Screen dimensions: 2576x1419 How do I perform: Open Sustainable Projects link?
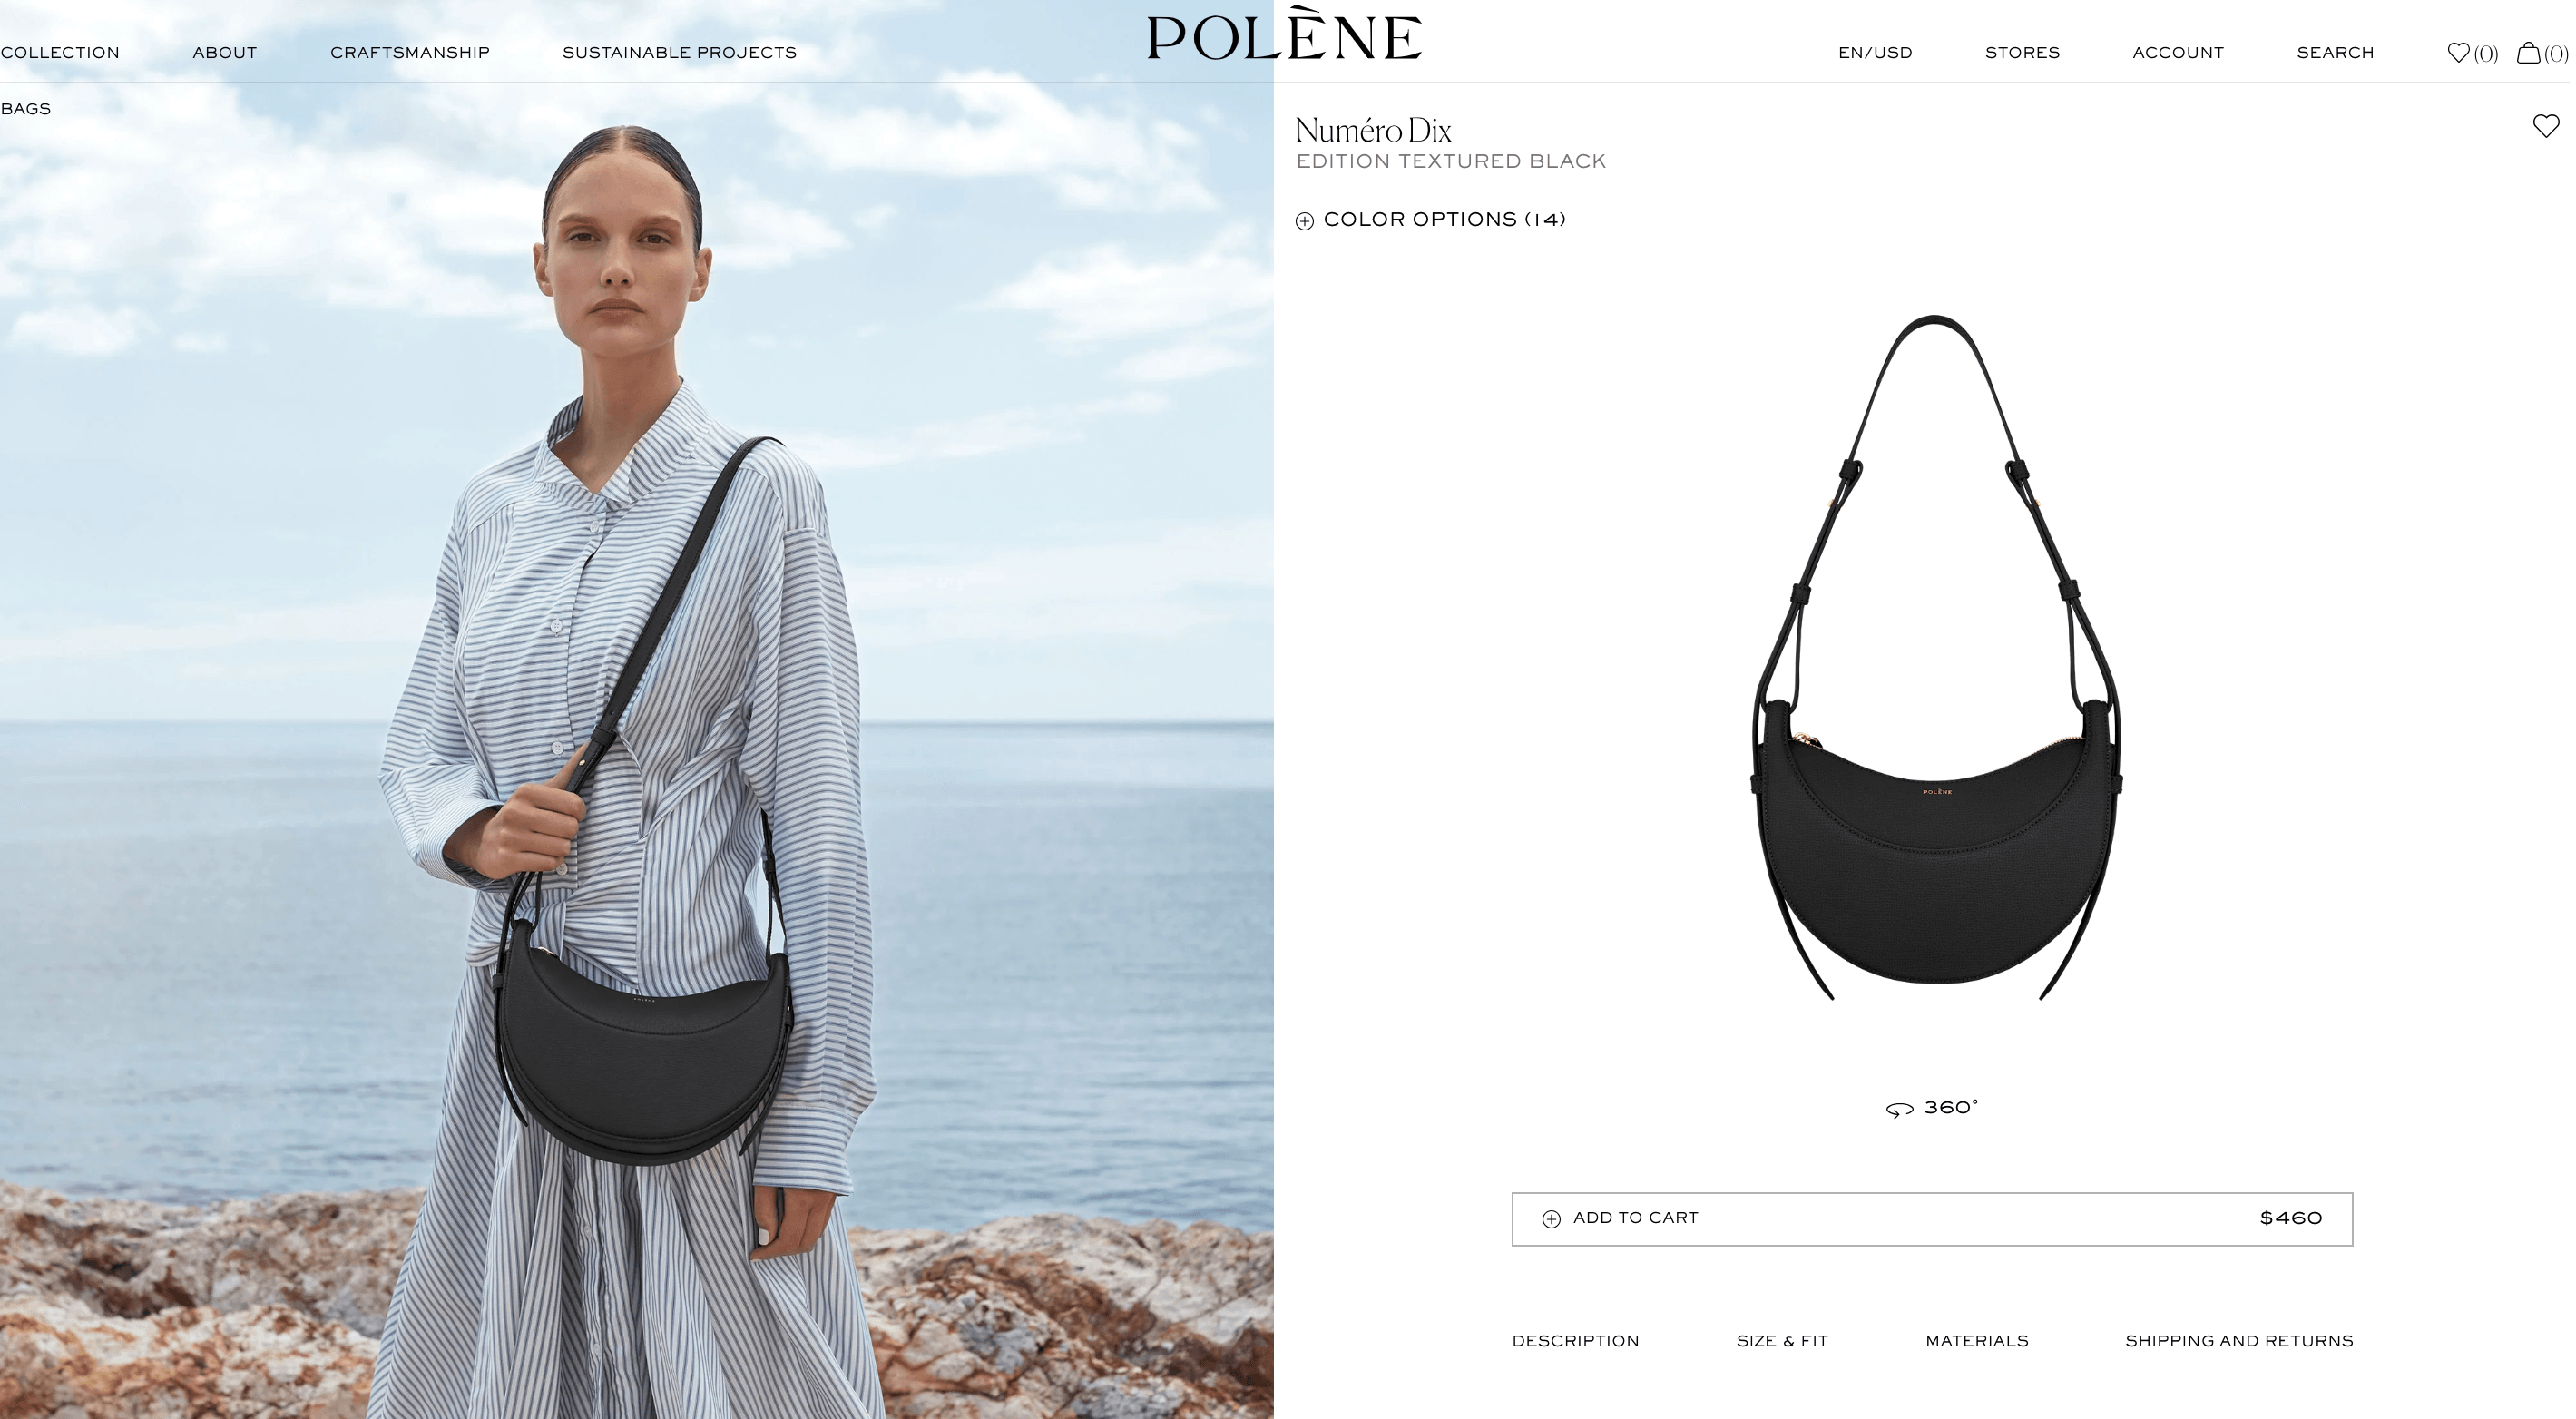(679, 53)
